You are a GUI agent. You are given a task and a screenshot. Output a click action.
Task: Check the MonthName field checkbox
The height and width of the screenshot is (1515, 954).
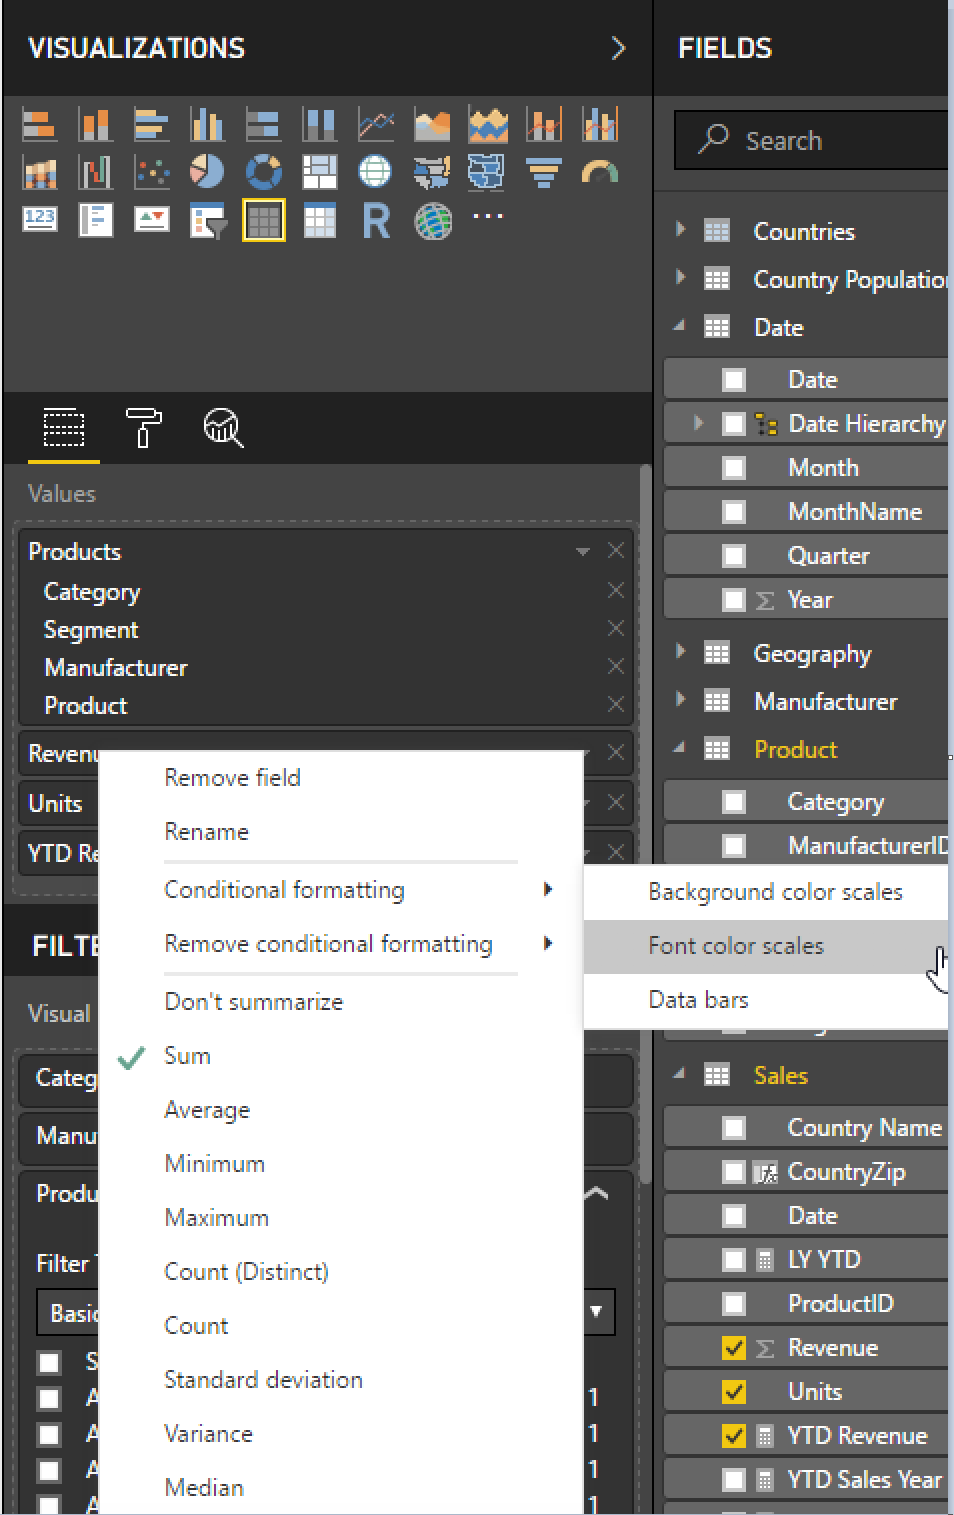(x=734, y=512)
